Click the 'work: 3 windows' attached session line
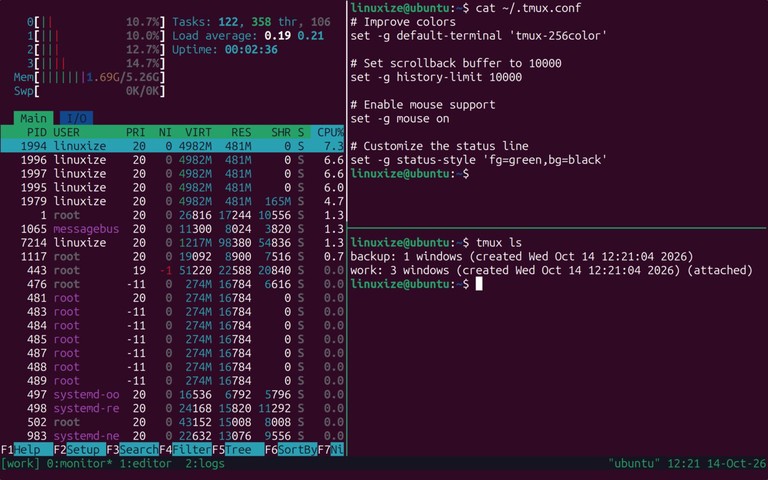This screenshot has height=480, width=768. 552,270
